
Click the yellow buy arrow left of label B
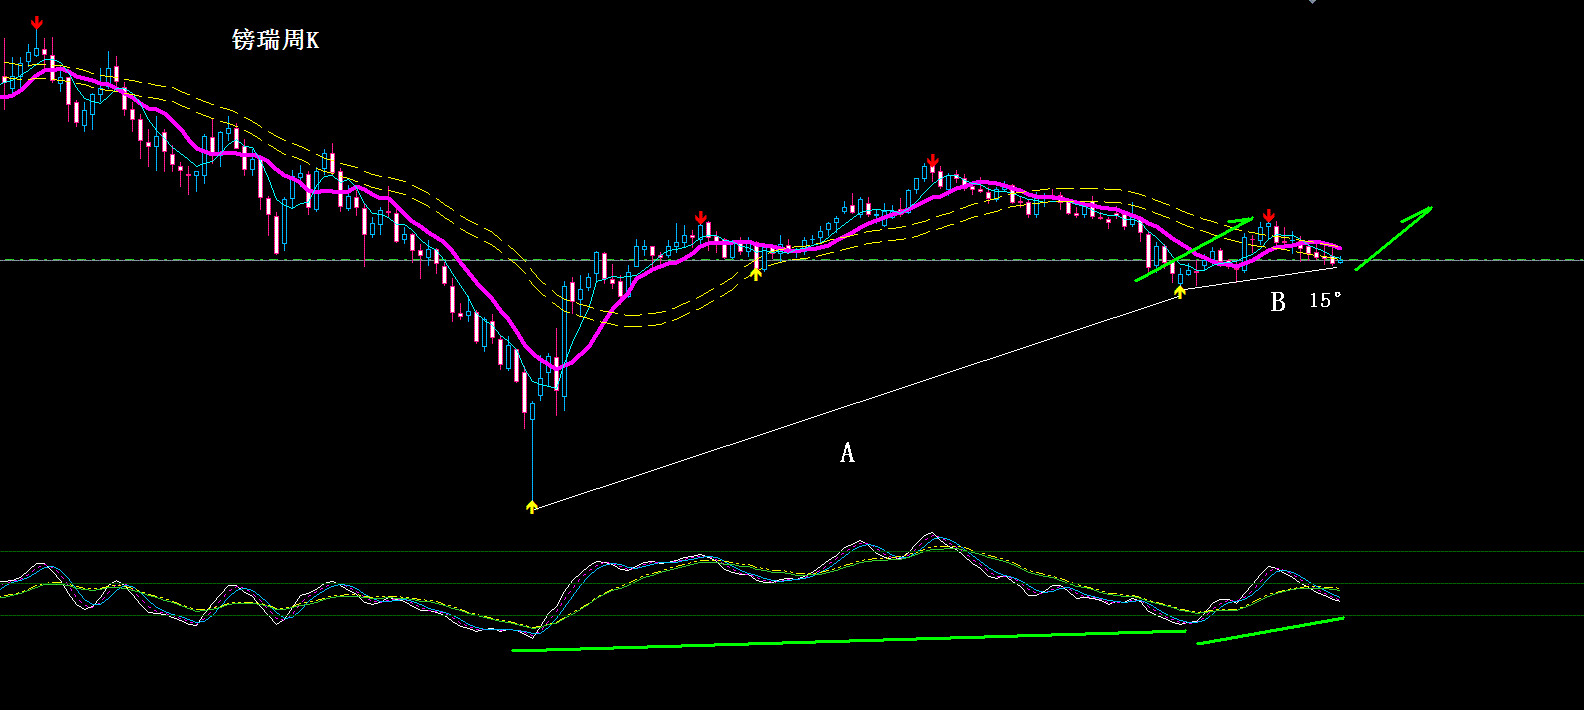[1180, 292]
